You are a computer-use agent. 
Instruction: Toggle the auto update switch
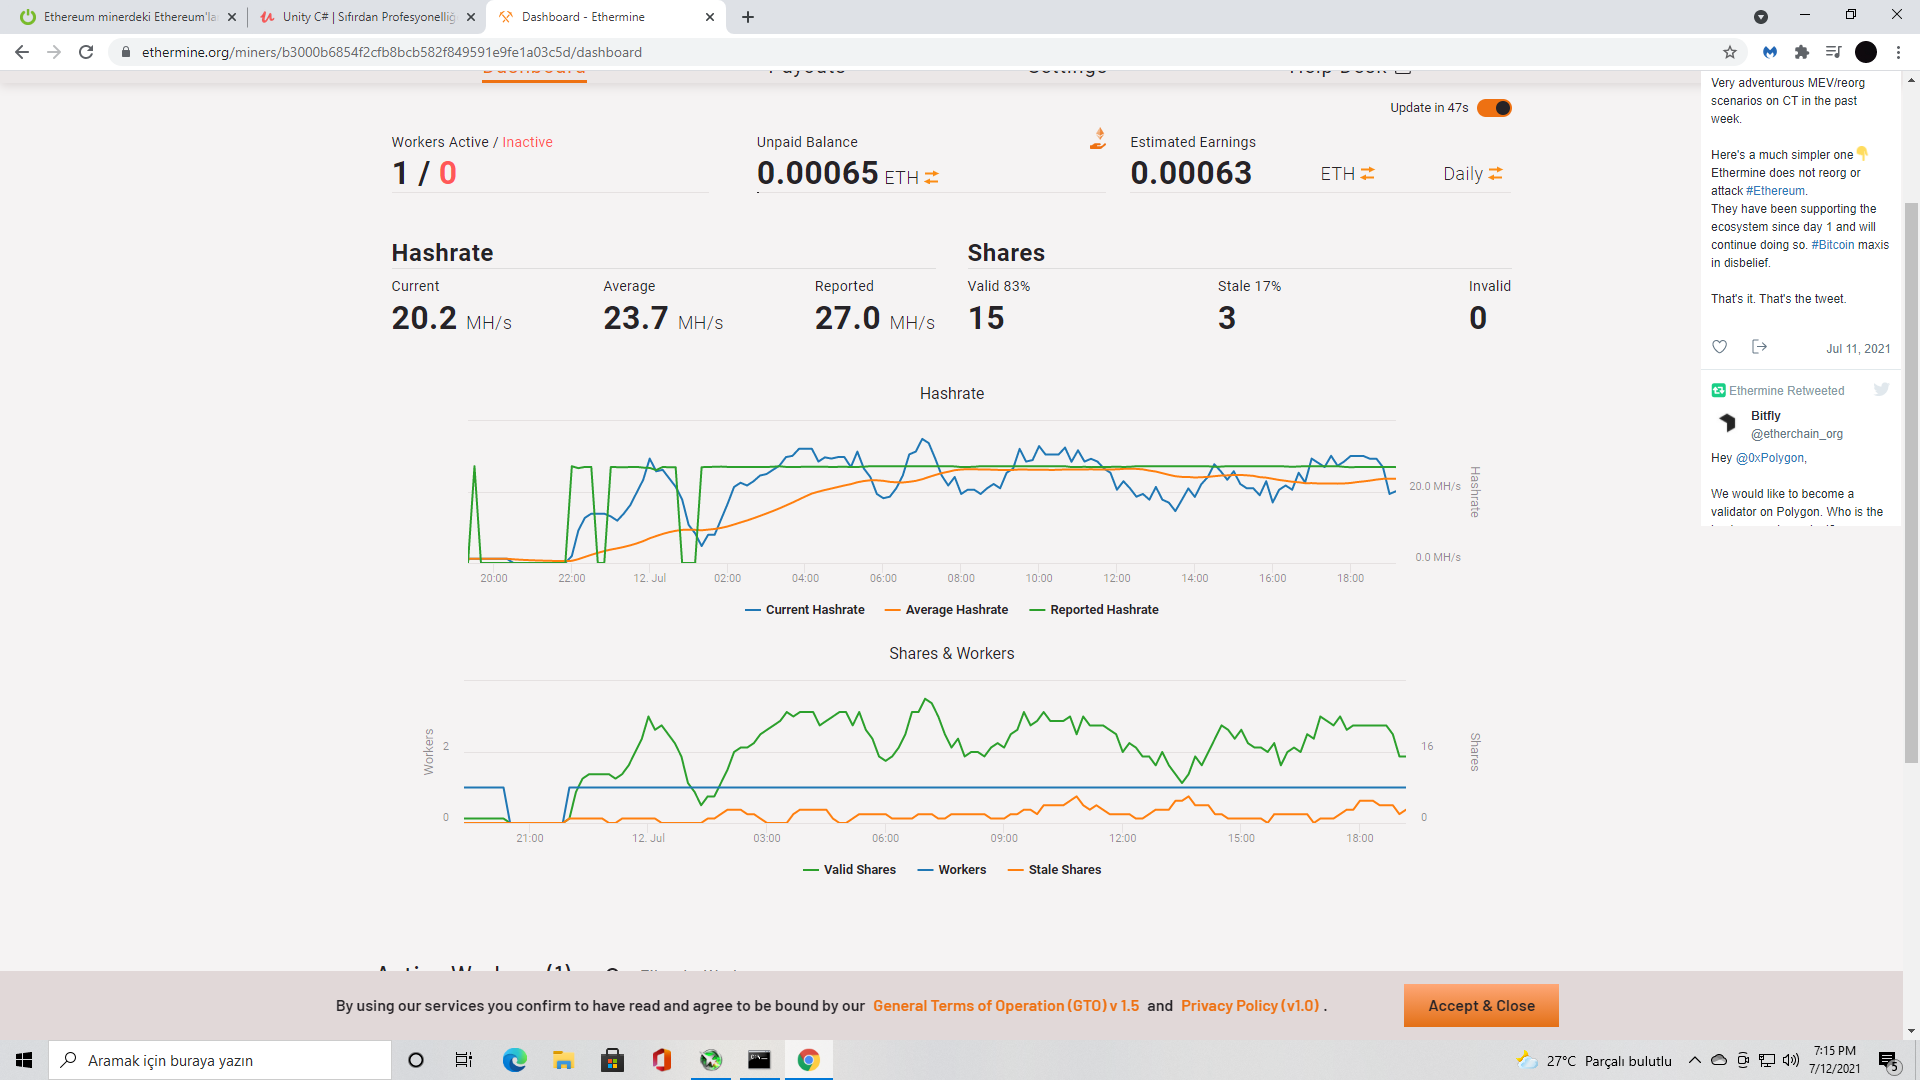pyautogui.click(x=1494, y=108)
